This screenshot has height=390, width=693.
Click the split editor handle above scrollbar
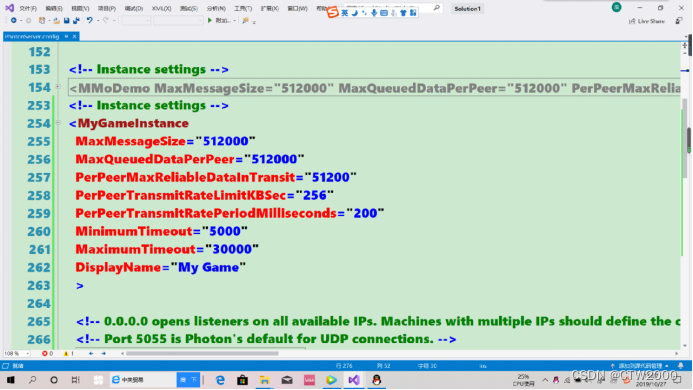pos(685,46)
